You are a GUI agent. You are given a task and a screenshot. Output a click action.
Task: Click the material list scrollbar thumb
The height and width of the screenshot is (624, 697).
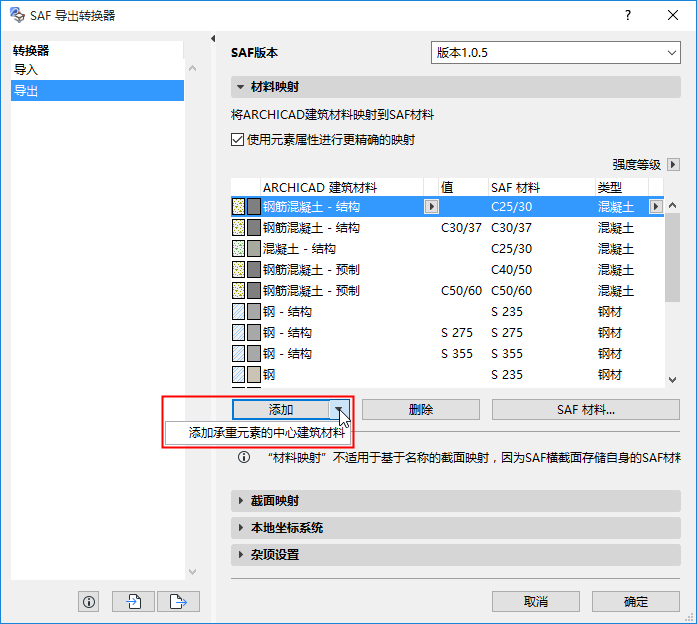tap(673, 258)
